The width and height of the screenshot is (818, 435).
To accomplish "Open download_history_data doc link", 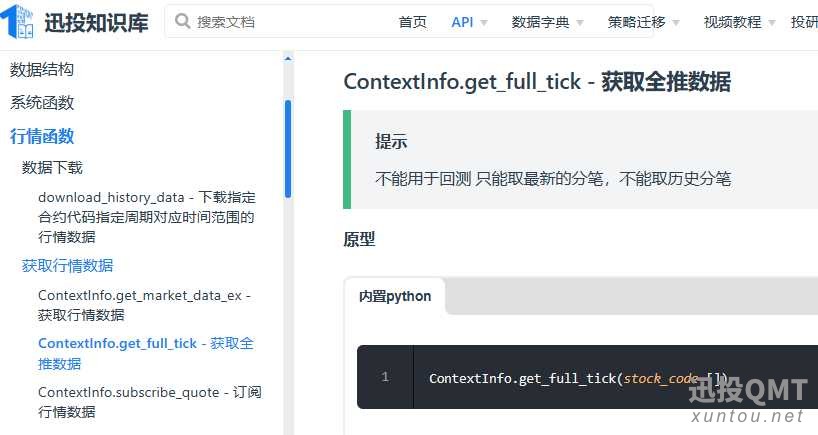I will point(147,217).
